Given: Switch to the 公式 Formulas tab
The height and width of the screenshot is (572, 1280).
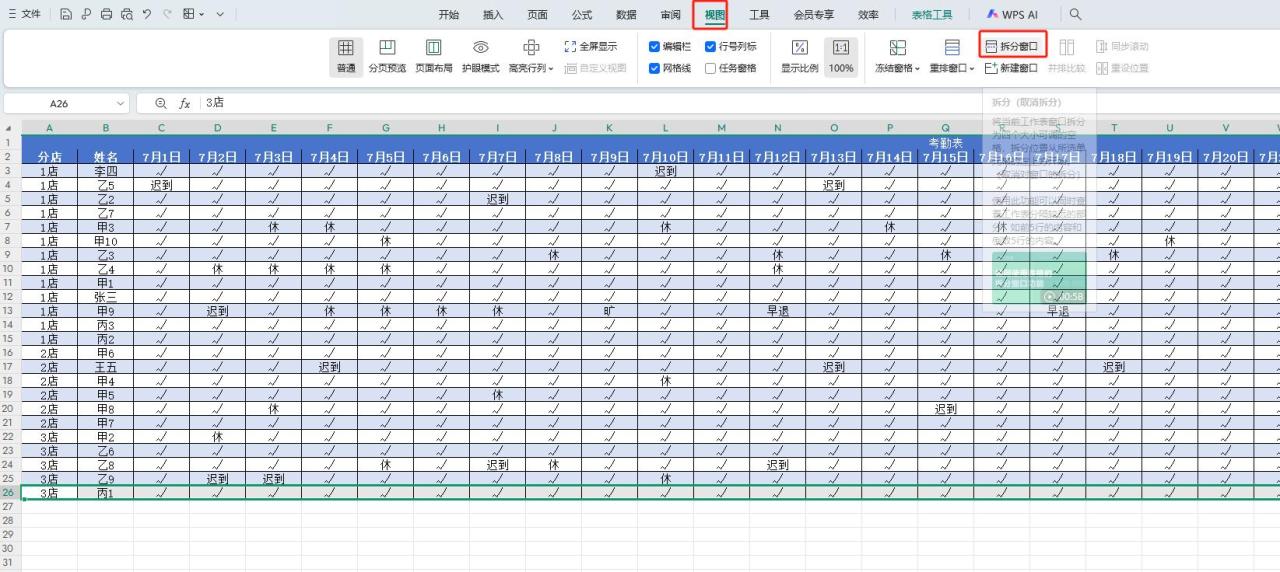Looking at the screenshot, I should pyautogui.click(x=582, y=15).
